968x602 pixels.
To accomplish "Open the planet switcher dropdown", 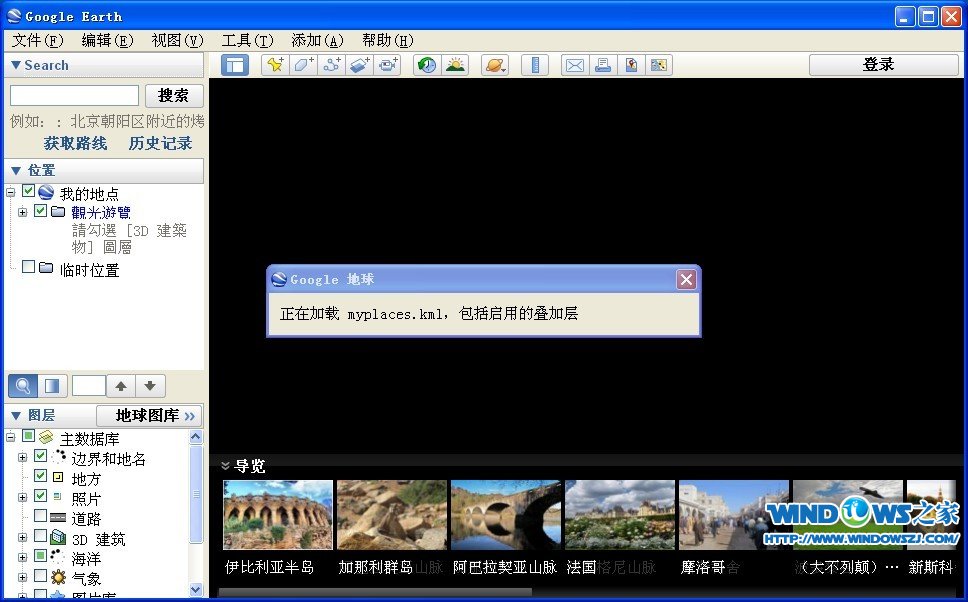I will click(495, 65).
